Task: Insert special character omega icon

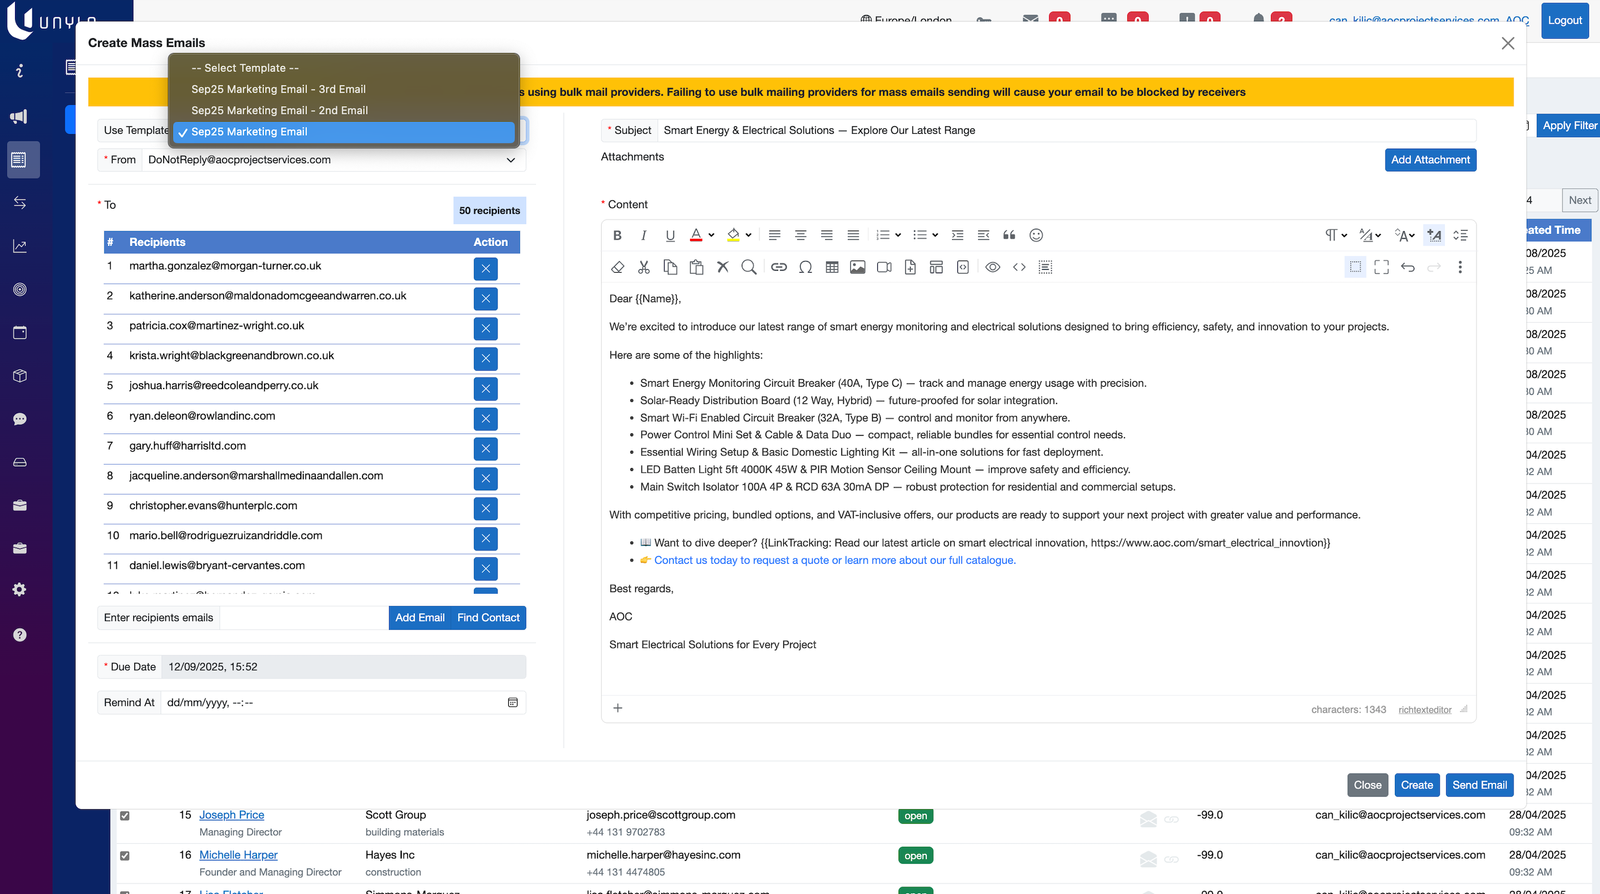Action: (x=805, y=268)
